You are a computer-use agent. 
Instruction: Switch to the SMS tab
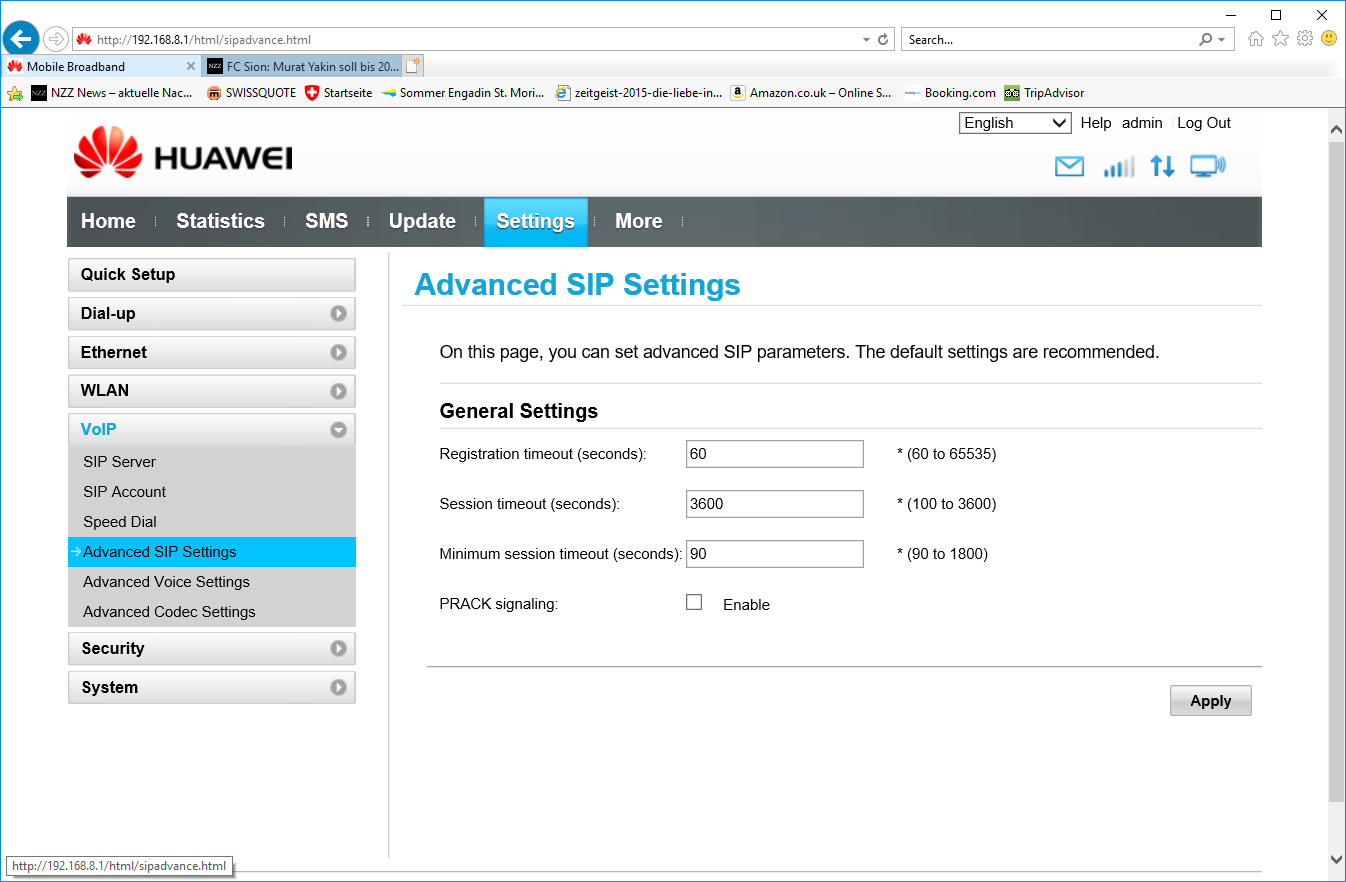pos(326,221)
